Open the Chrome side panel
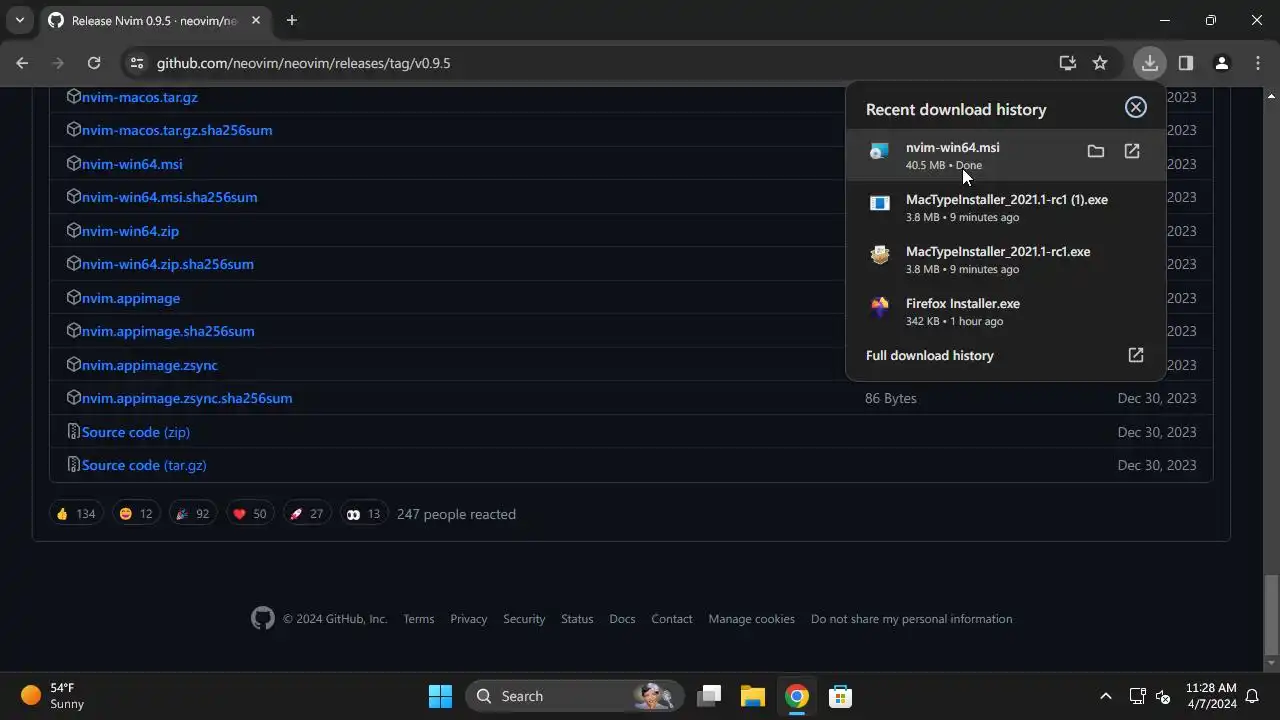 1186,63
